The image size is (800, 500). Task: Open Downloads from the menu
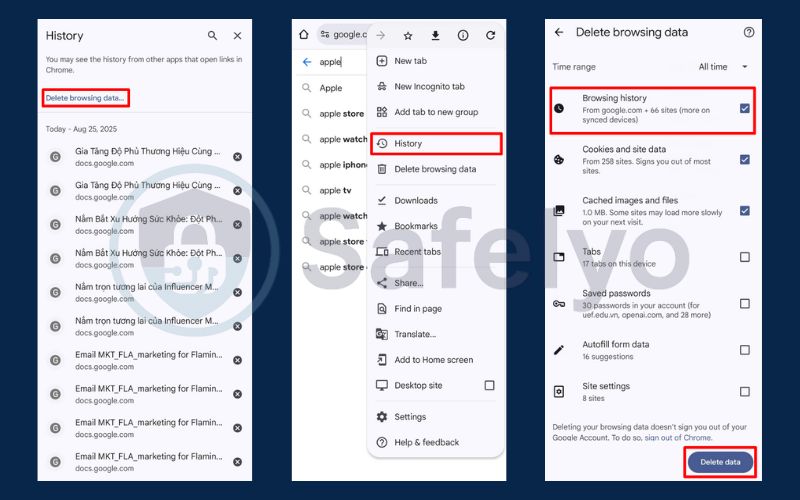pyautogui.click(x=436, y=201)
